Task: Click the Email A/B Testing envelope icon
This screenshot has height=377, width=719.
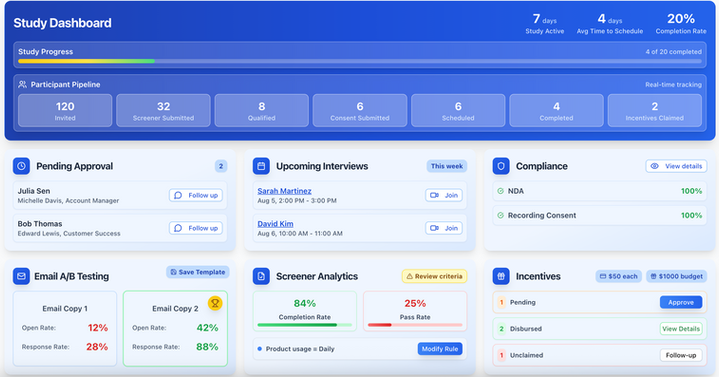Action: [x=22, y=276]
